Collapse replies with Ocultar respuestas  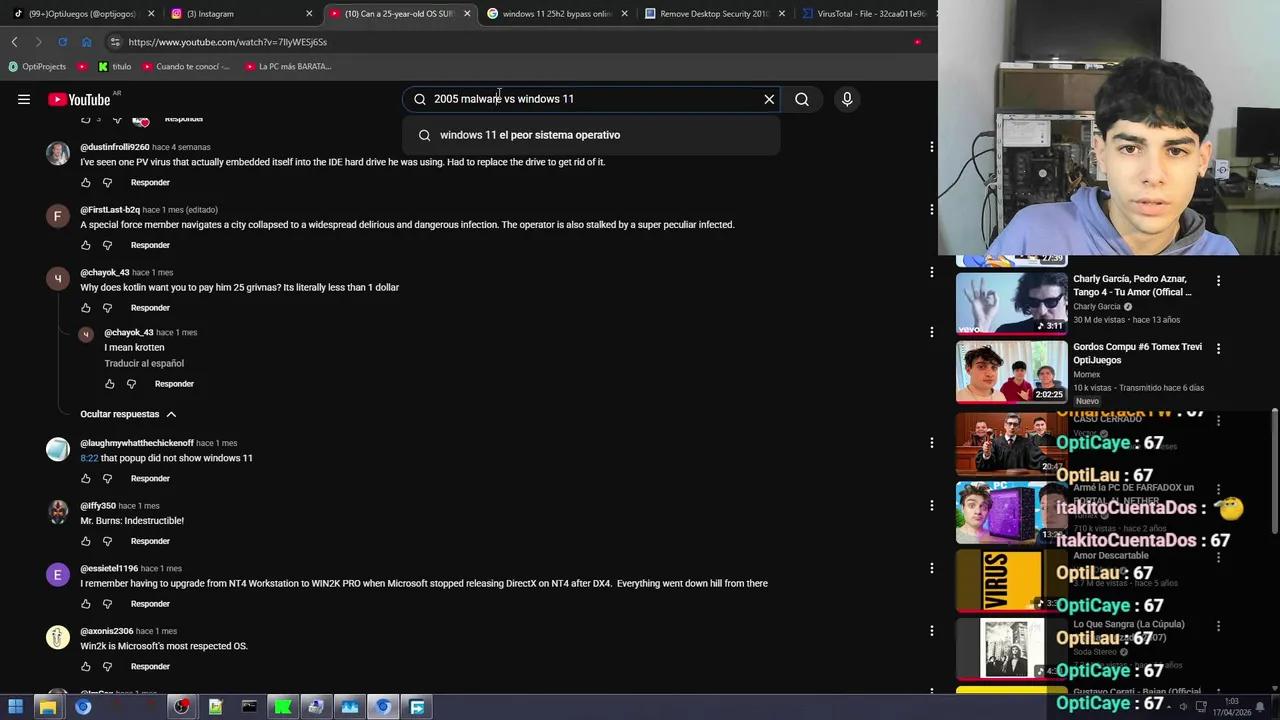tap(128, 414)
